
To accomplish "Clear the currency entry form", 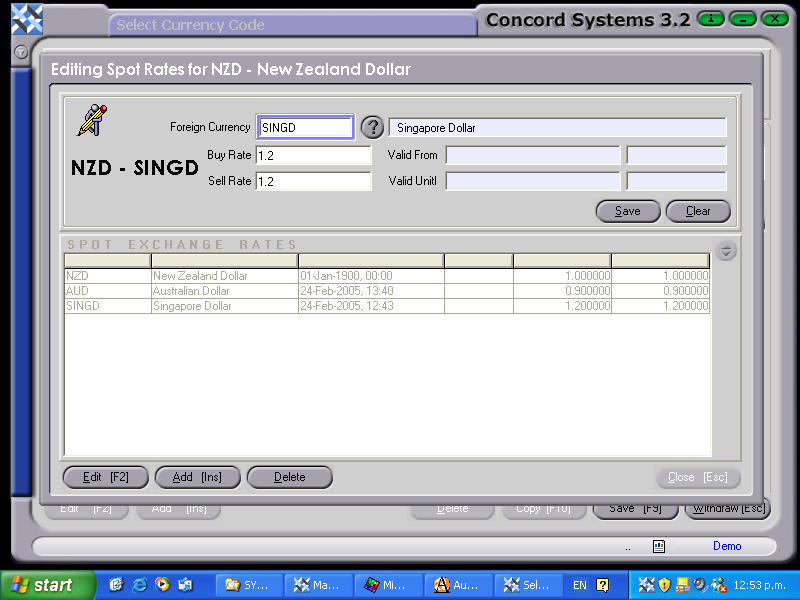I will 698,211.
